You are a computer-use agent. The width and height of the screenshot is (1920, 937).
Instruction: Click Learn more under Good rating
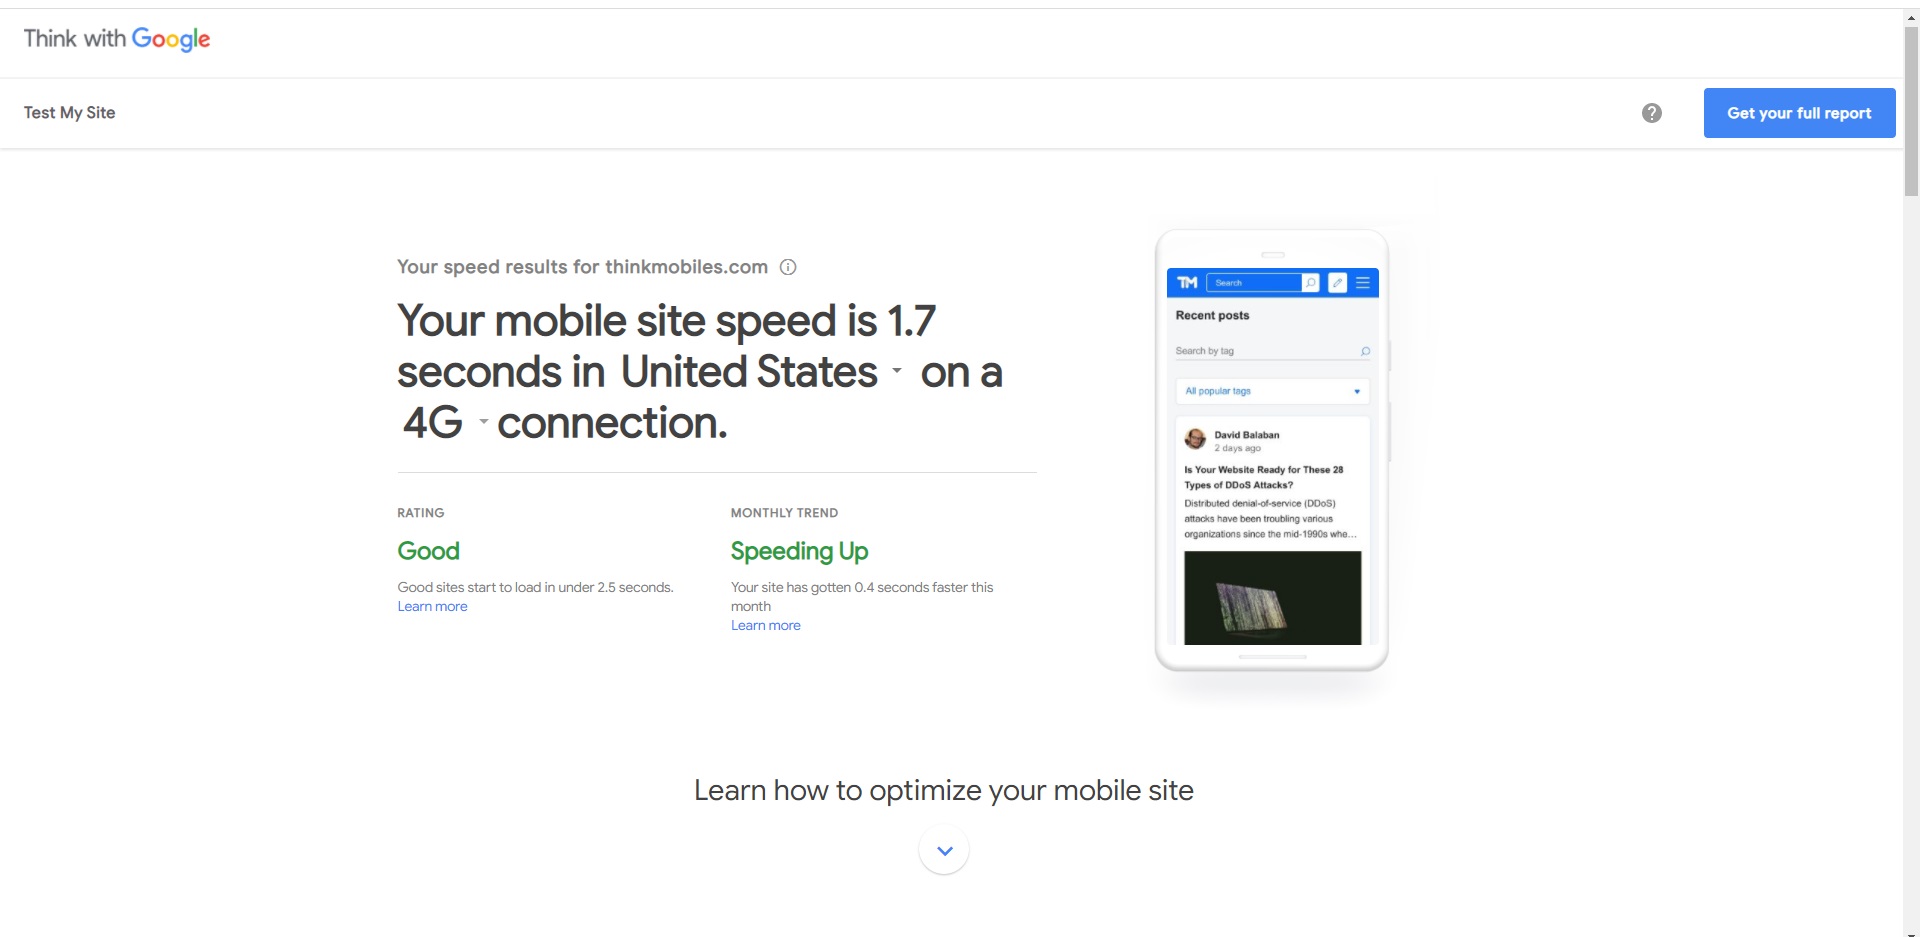click(432, 606)
